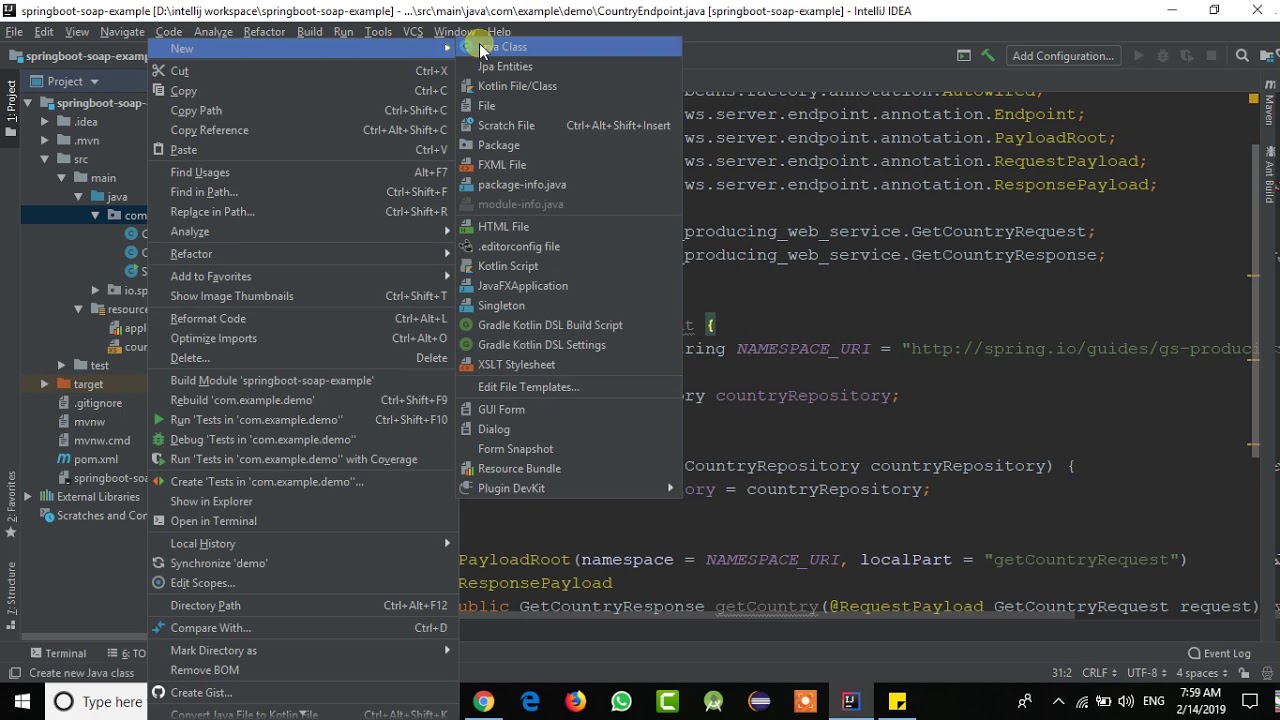Click the Scratch File icon

pyautogui.click(x=466, y=125)
